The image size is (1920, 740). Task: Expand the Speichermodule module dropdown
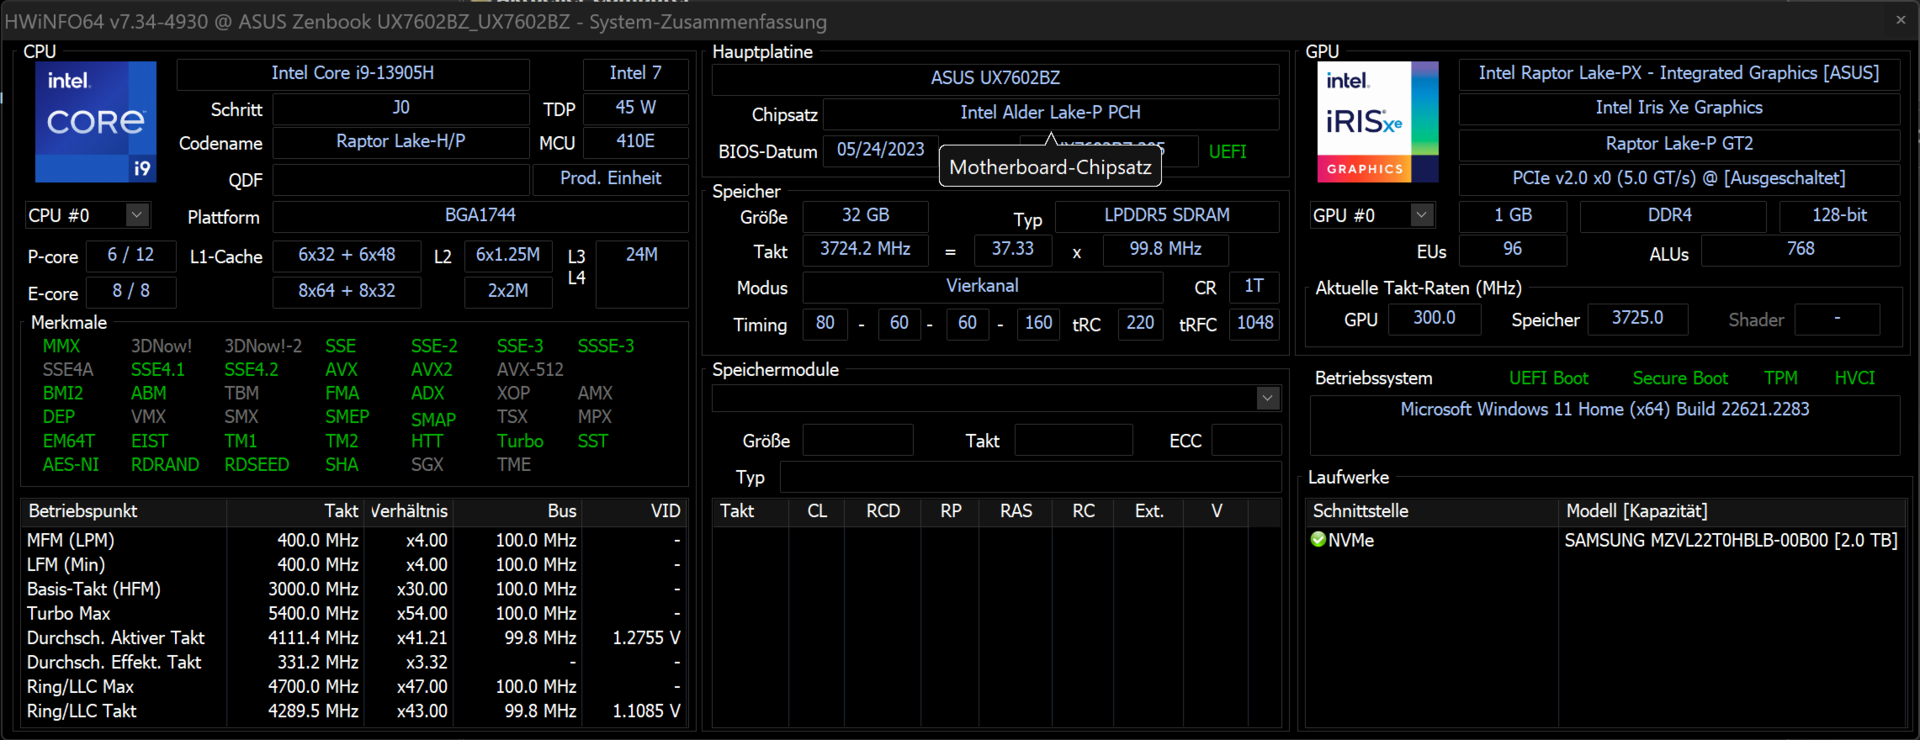click(1268, 398)
